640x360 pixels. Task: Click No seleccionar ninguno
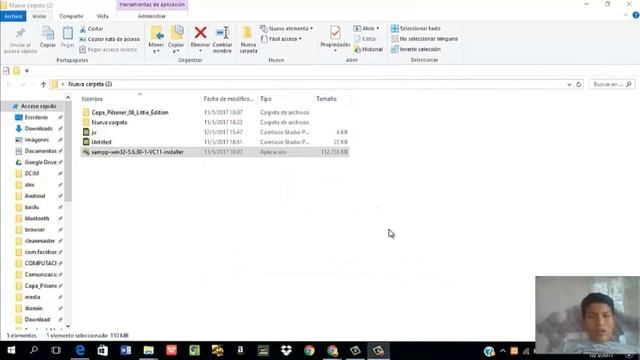pyautogui.click(x=424, y=39)
